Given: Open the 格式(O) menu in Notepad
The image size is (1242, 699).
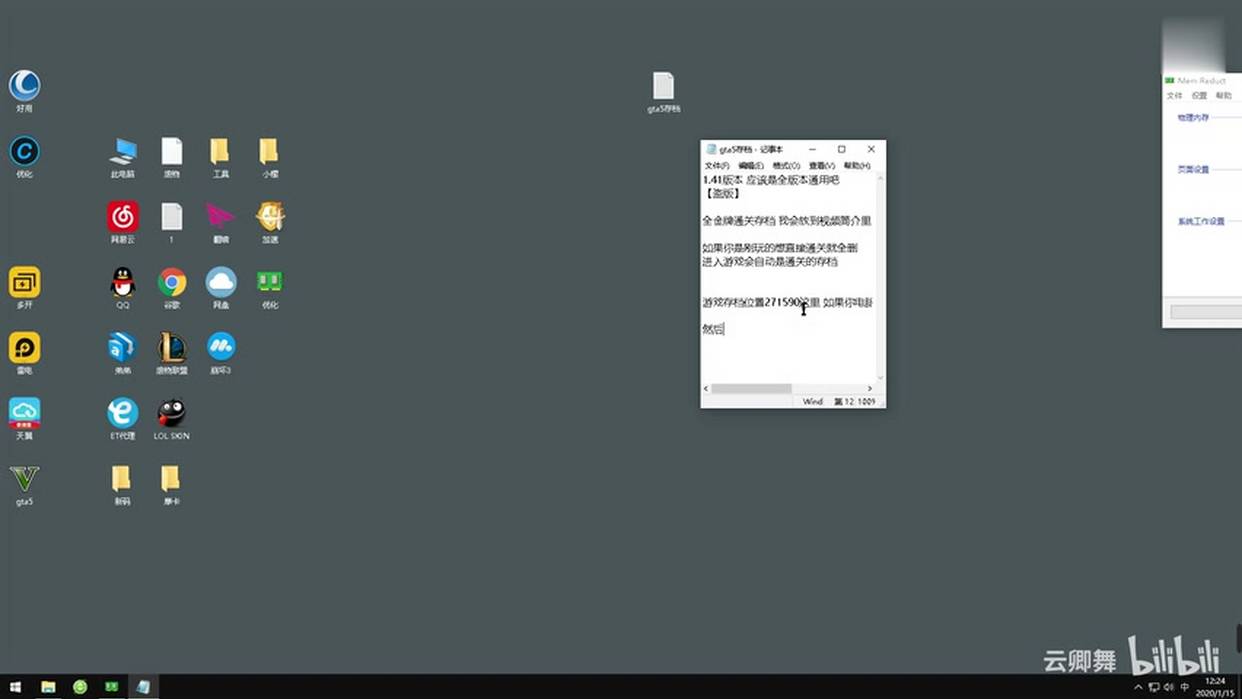Looking at the screenshot, I should (x=786, y=166).
